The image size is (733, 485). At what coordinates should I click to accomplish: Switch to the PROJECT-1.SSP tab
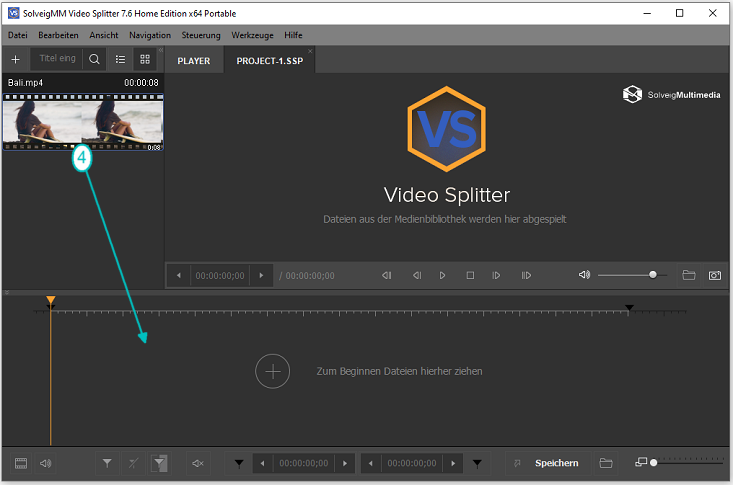pyautogui.click(x=269, y=61)
